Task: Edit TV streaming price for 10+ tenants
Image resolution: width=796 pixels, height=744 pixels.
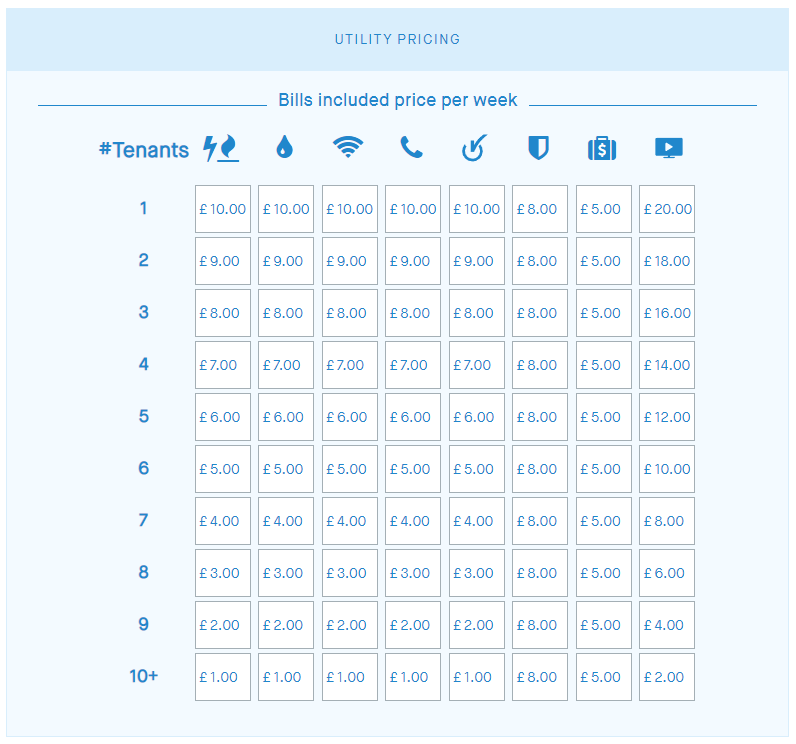Action: pyautogui.click(x=667, y=678)
